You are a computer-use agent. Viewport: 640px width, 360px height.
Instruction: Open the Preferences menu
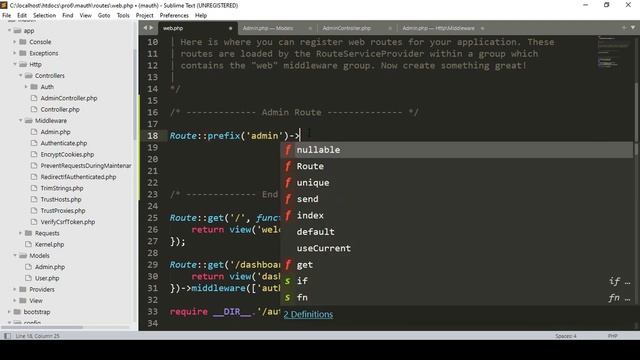tap(174, 15)
